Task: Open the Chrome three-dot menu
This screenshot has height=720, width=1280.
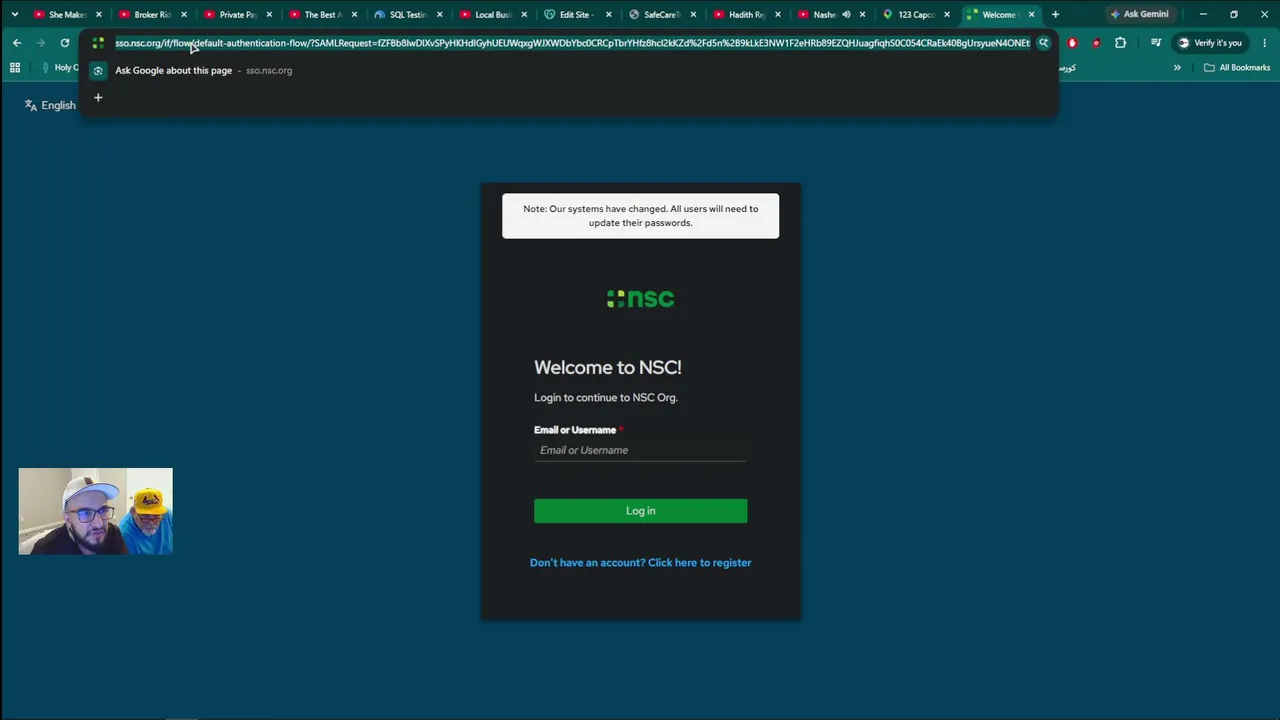Action: point(1264,43)
